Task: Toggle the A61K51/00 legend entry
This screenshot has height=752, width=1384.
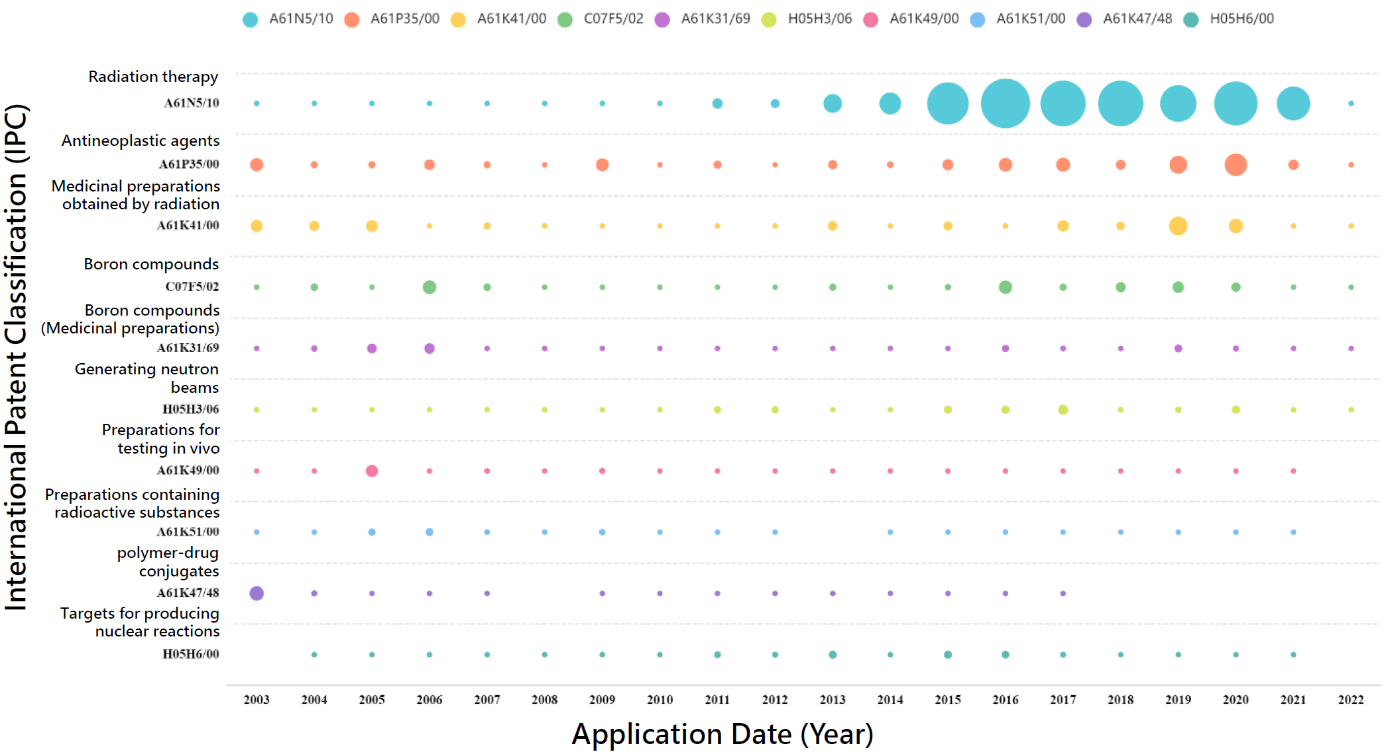Action: click(x=1030, y=19)
